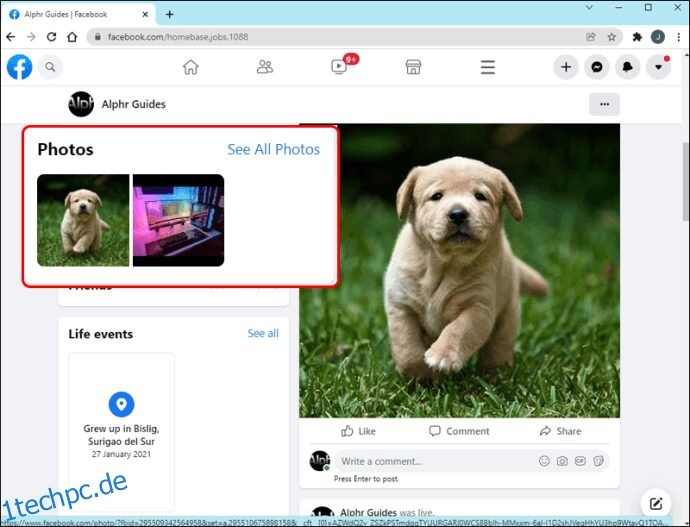Viewport: 690px width, 527px height.
Task: Open the notifications bell icon
Action: pyautogui.click(x=628, y=67)
